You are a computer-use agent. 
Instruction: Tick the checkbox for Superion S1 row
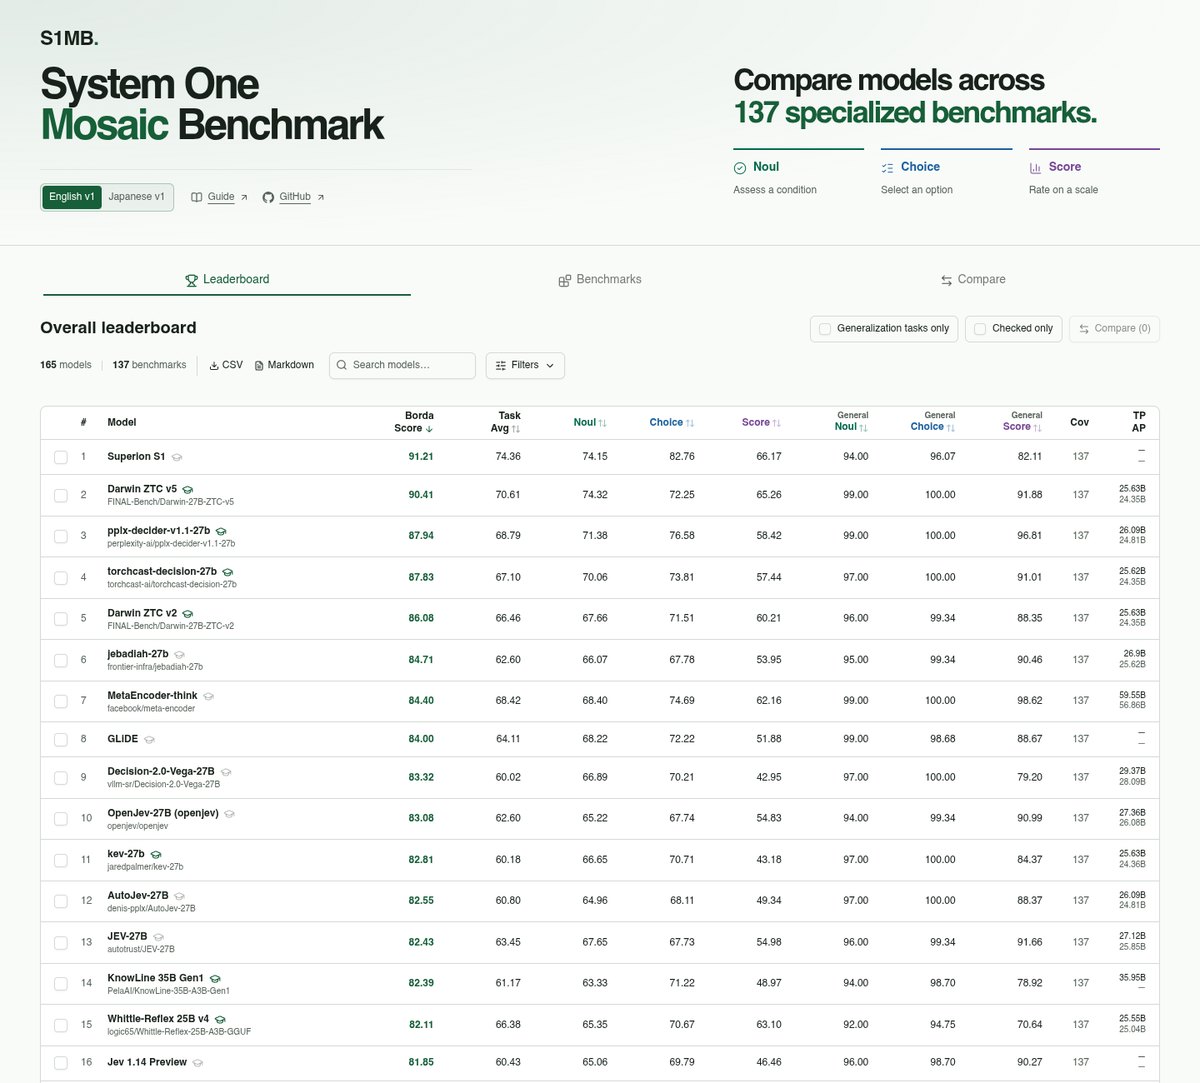click(x=61, y=457)
